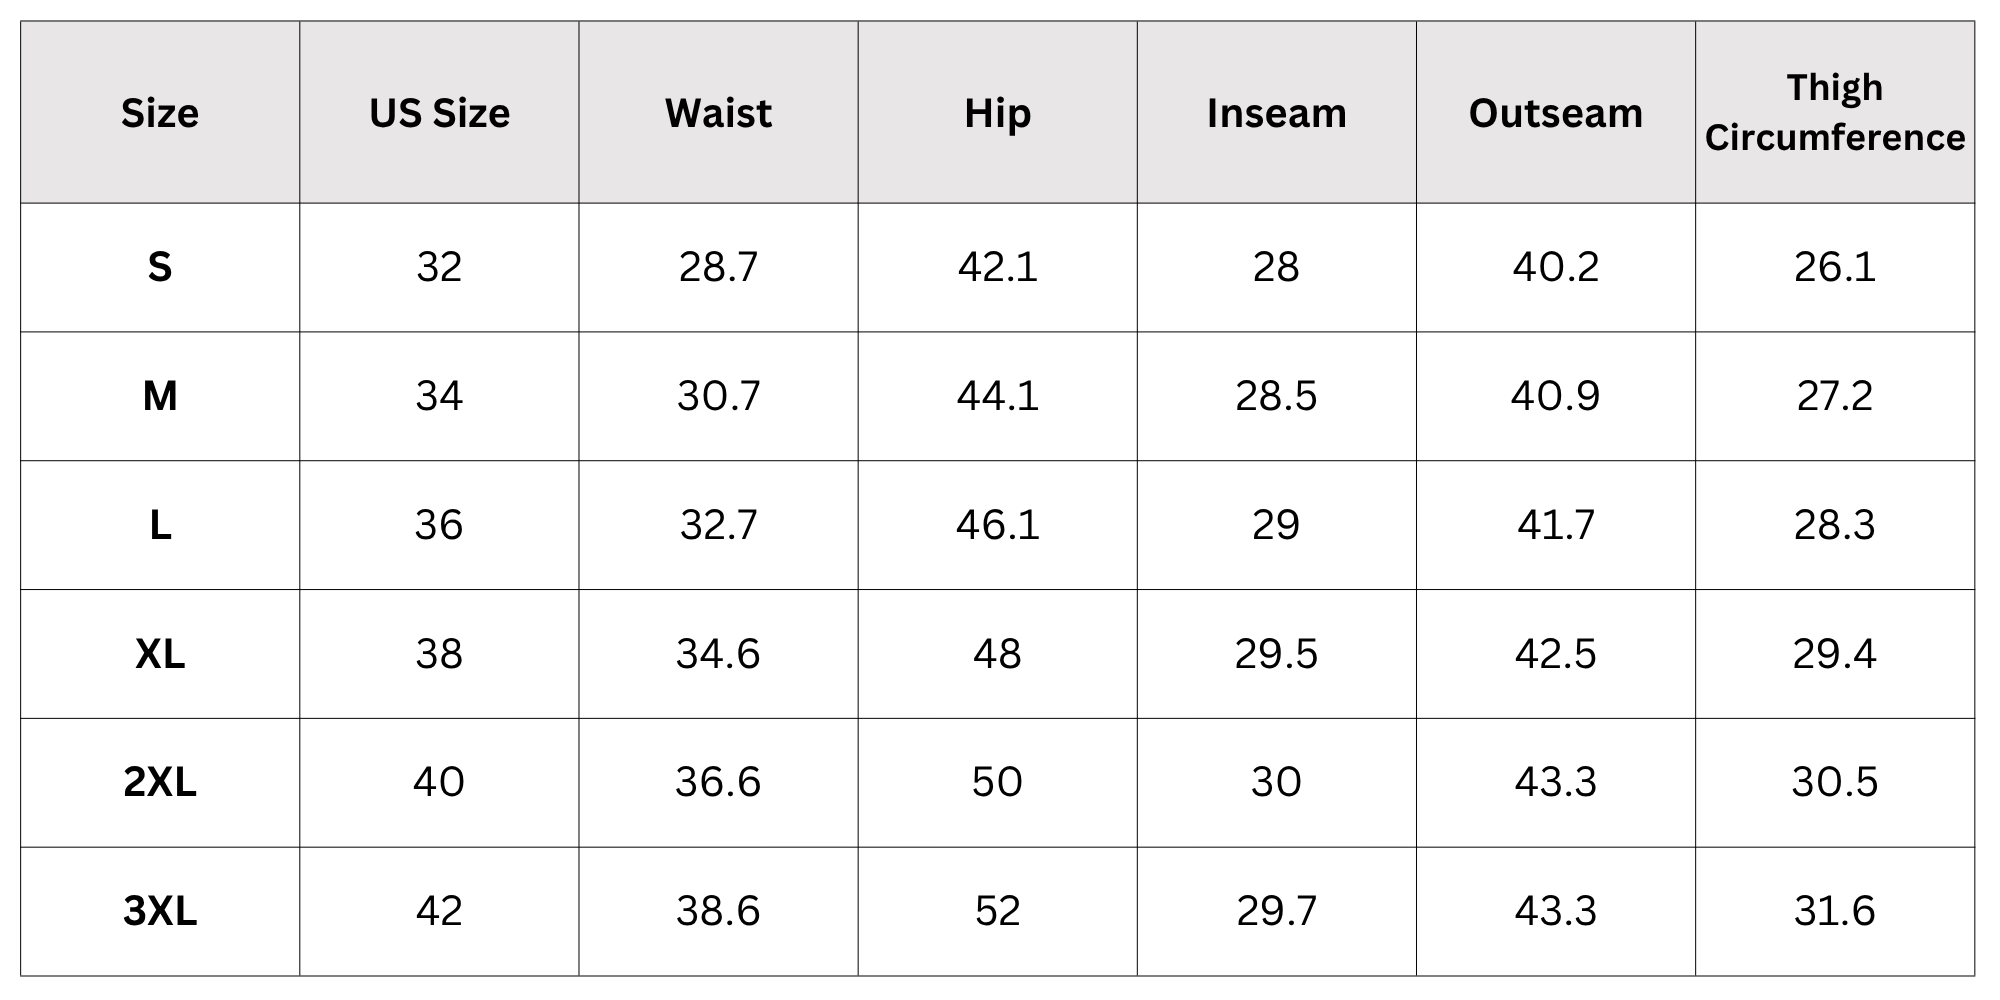Select inseam value 29.5 for XL

[1276, 654]
